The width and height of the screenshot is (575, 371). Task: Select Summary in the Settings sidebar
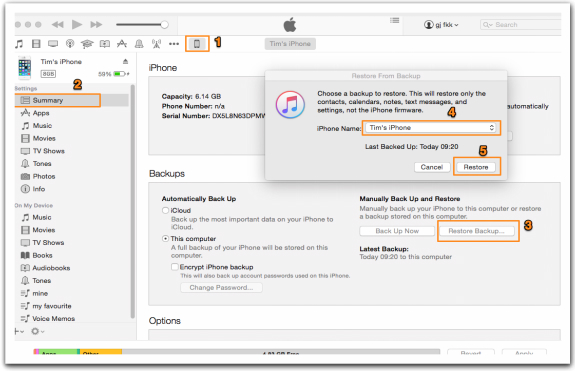[72, 100]
